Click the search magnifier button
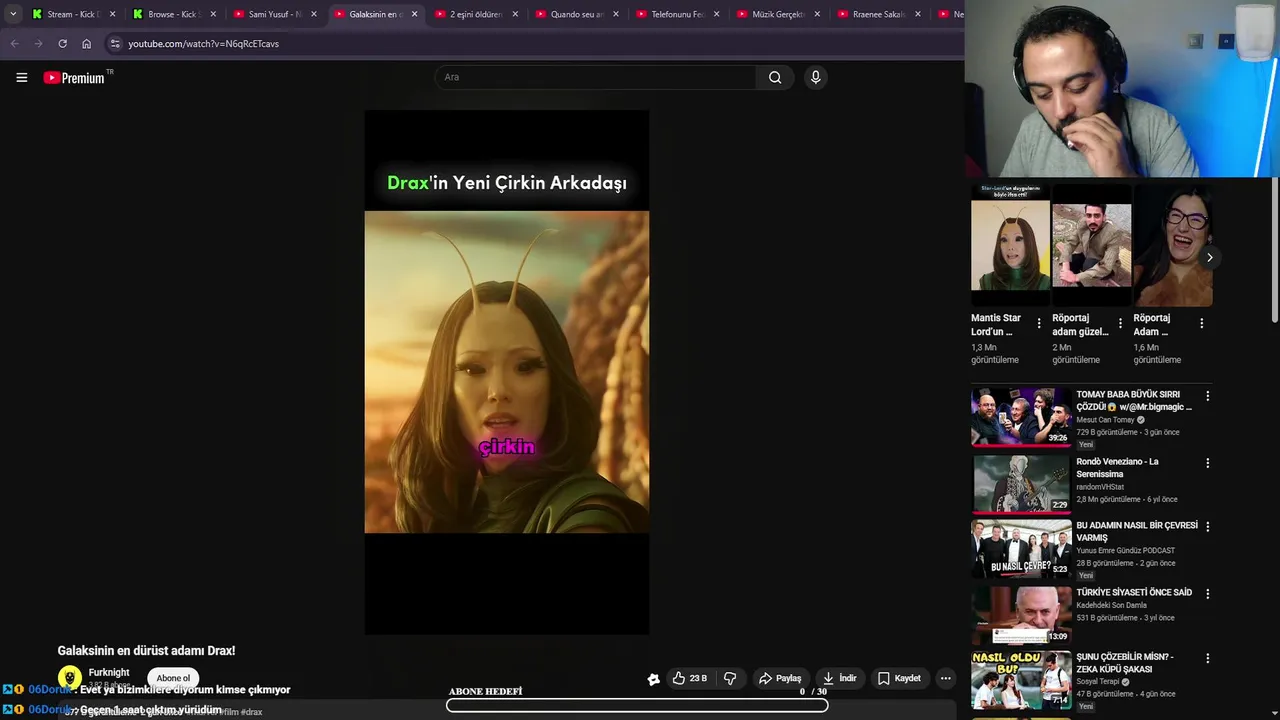This screenshot has height=720, width=1280. [775, 77]
